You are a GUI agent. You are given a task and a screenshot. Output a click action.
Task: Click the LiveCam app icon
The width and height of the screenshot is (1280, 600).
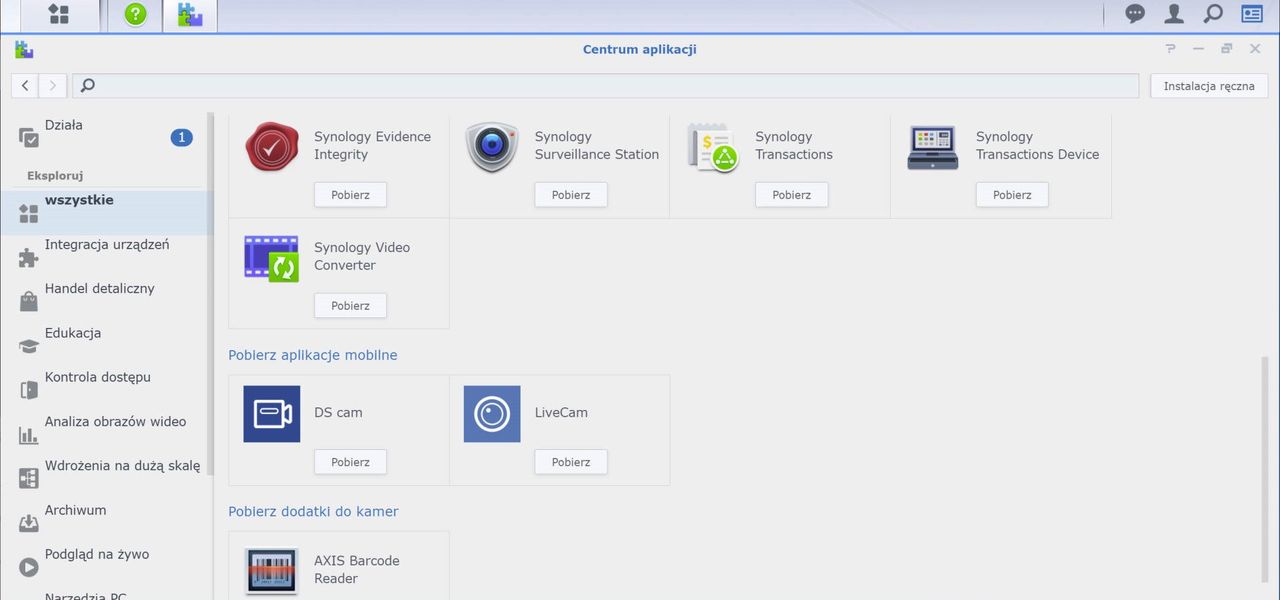pyautogui.click(x=492, y=414)
